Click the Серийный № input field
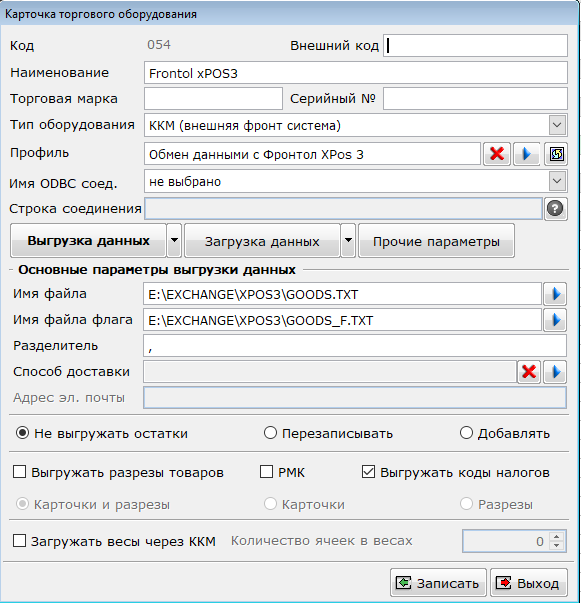This screenshot has width=581, height=603. pyautogui.click(x=475, y=98)
